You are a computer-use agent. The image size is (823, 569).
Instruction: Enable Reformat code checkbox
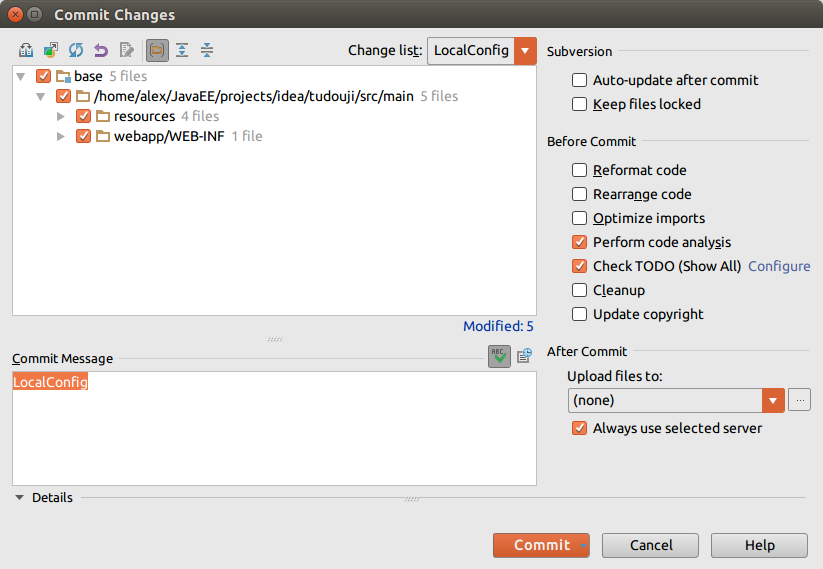click(579, 170)
